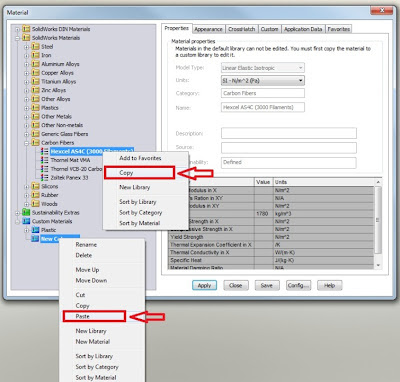Screen dimensions: 400x382
Task: Open the Favorites tab
Action: click(x=339, y=29)
